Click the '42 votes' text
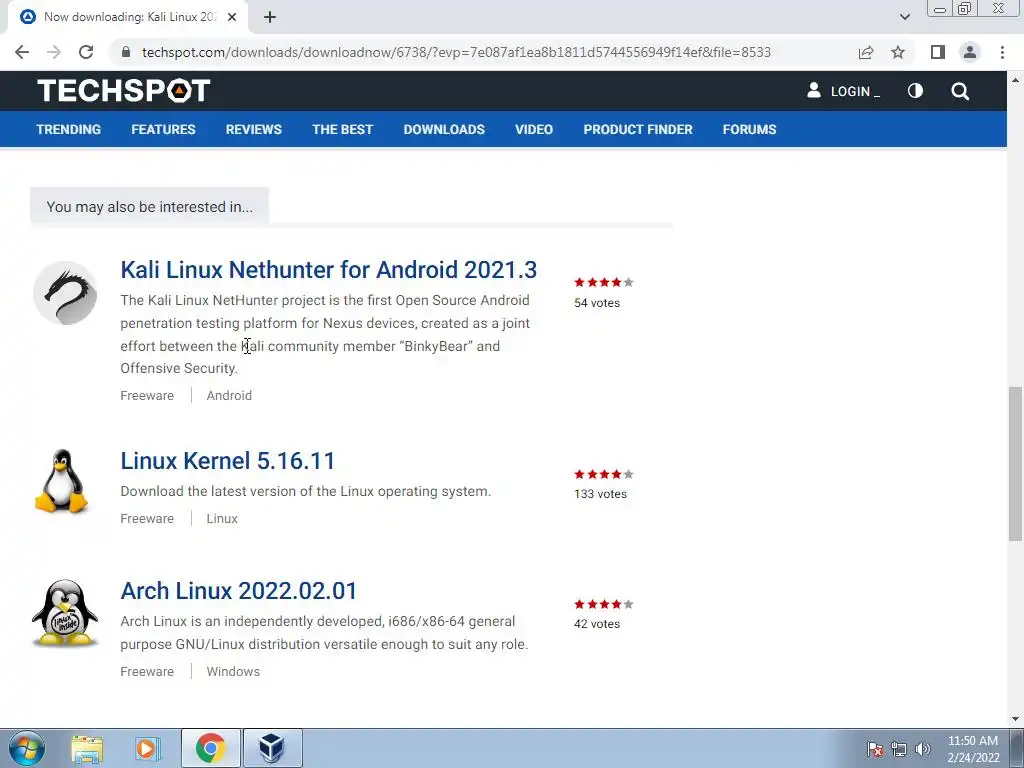The height and width of the screenshot is (768, 1024). tap(597, 624)
